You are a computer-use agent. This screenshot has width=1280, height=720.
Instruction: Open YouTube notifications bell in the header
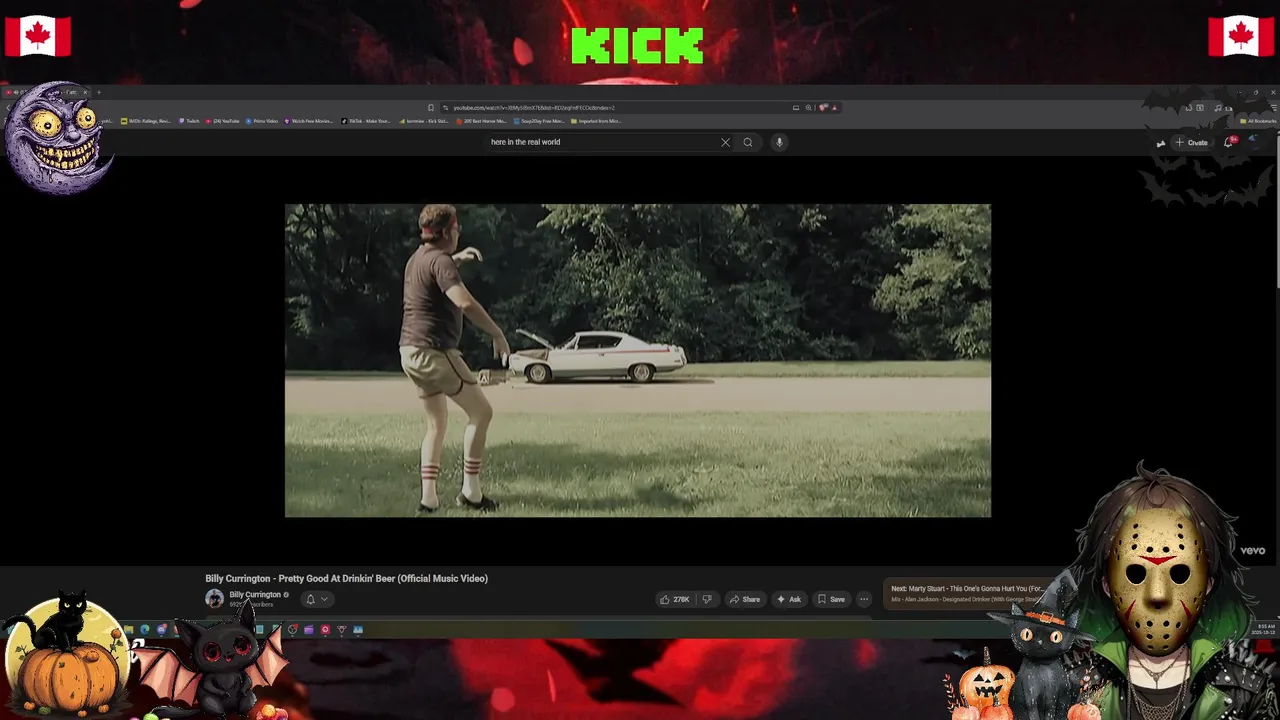click(x=1229, y=142)
